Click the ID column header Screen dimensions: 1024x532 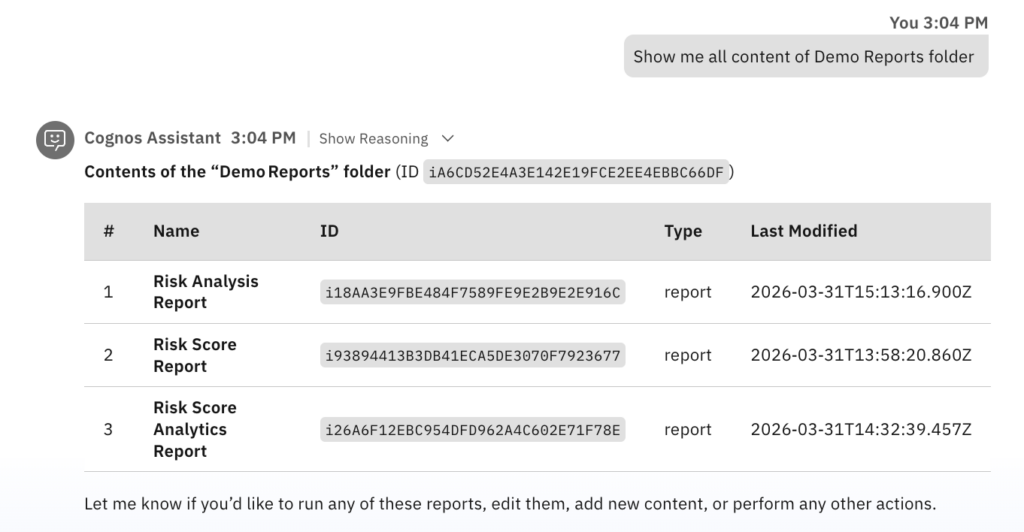point(329,231)
